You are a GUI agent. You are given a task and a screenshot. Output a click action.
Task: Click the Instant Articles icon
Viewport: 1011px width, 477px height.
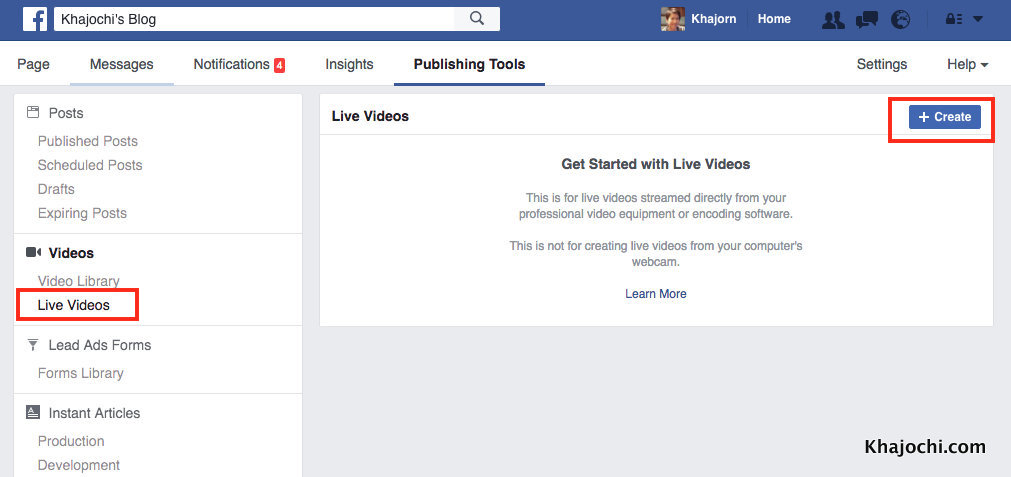pos(33,413)
